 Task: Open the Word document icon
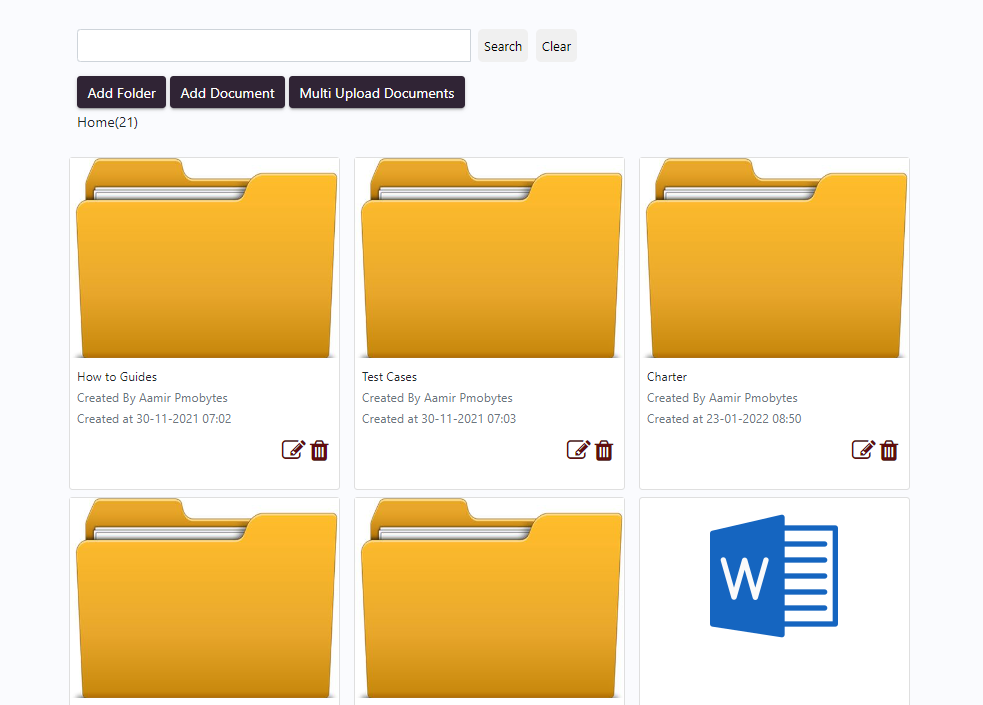click(x=774, y=576)
